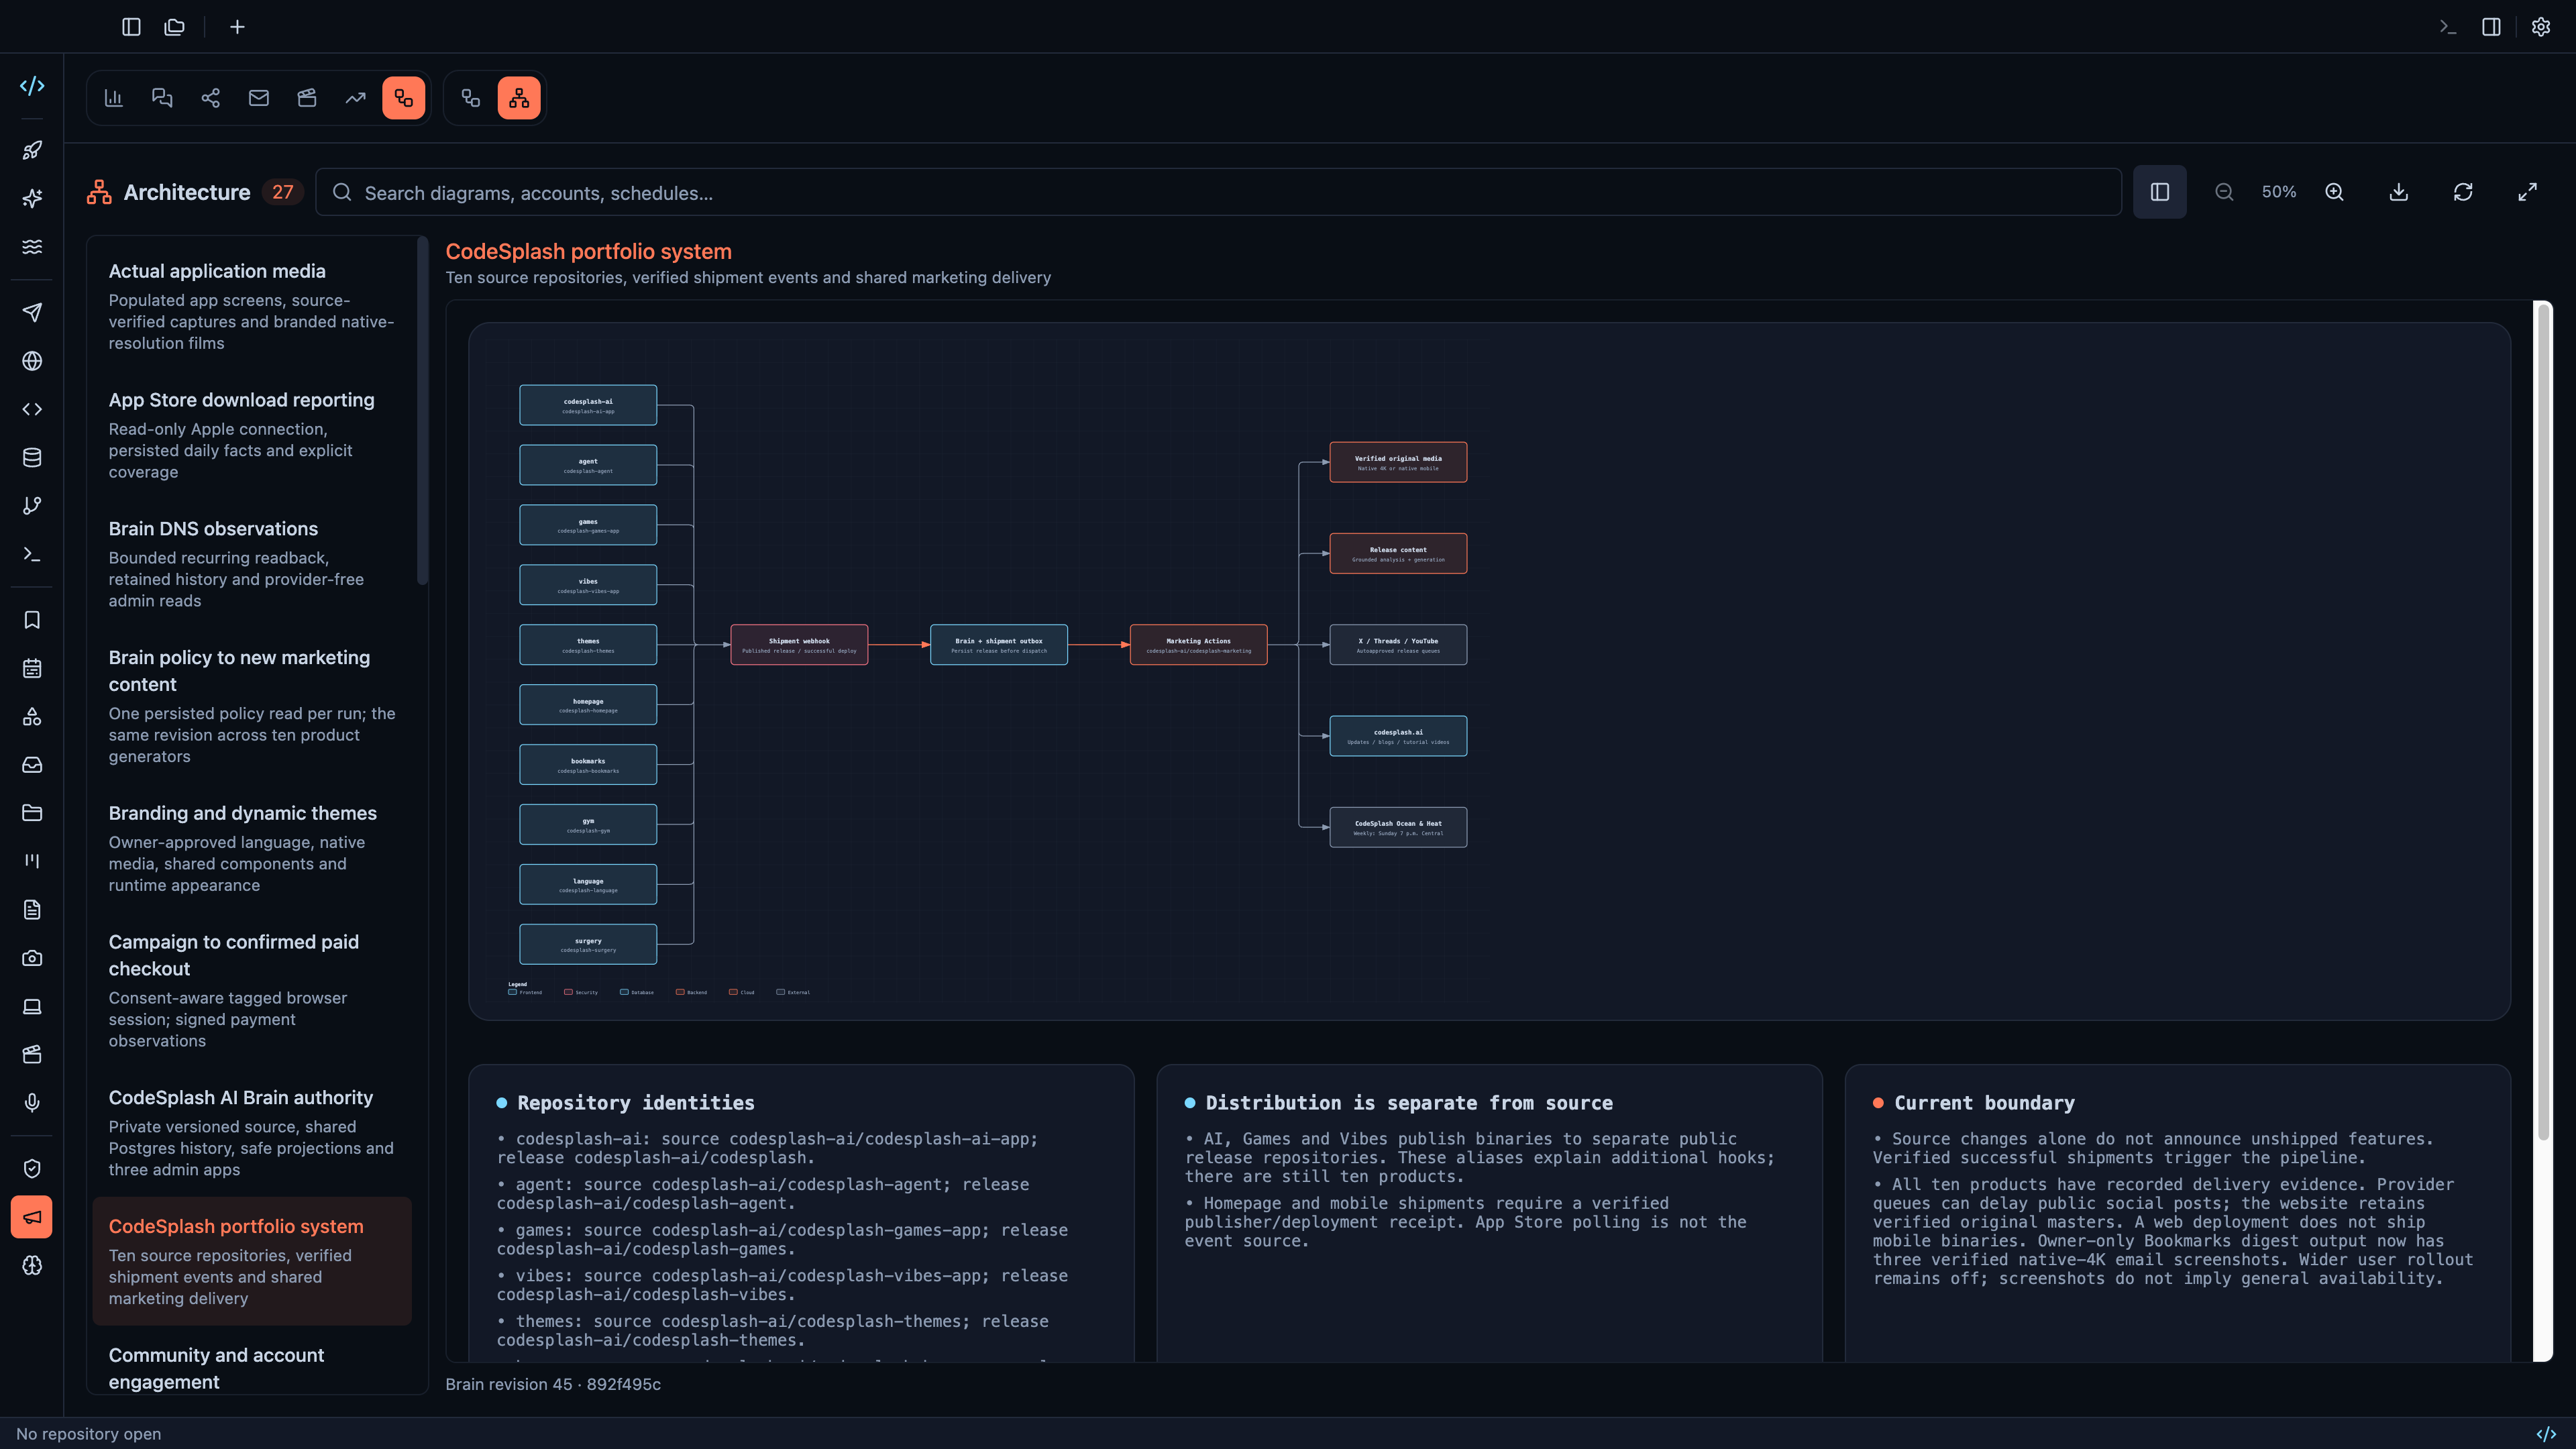
Task: Select App Store download reporting entry
Action: tap(252, 435)
